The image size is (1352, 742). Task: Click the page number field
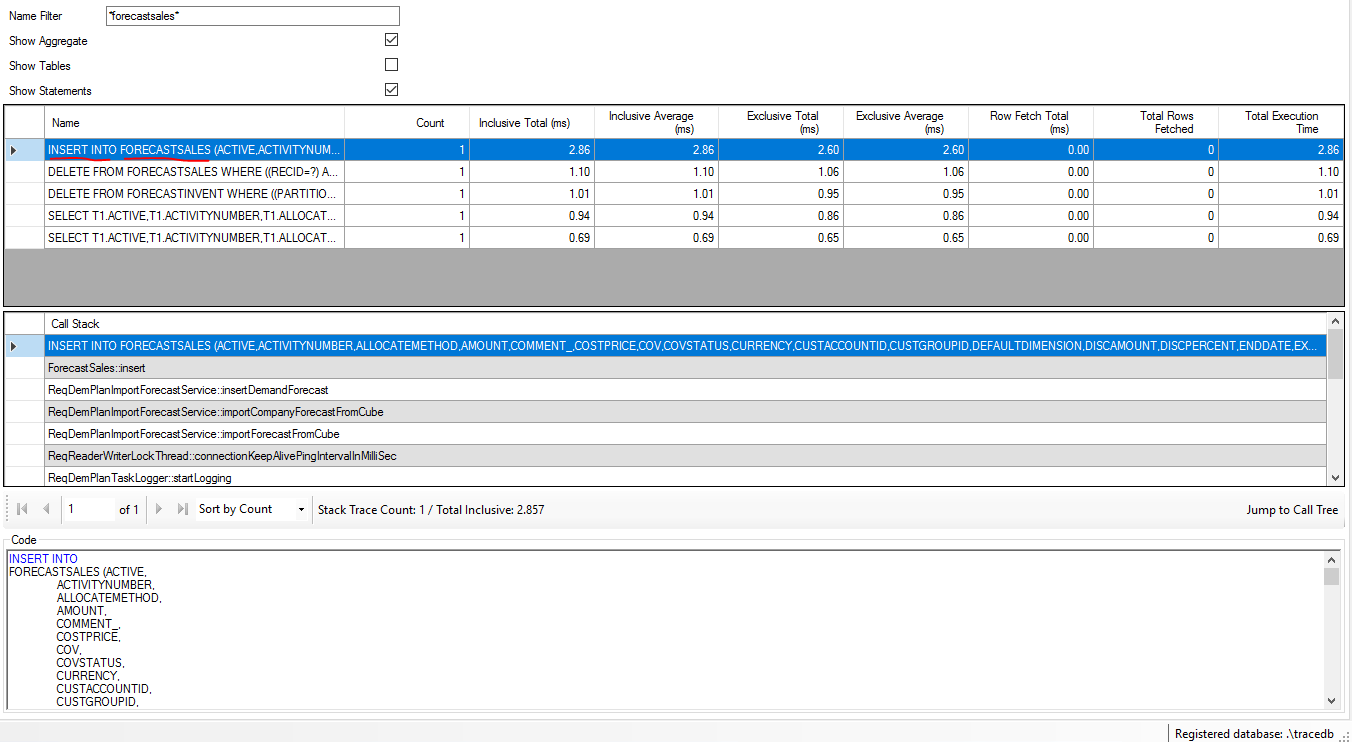(90, 510)
